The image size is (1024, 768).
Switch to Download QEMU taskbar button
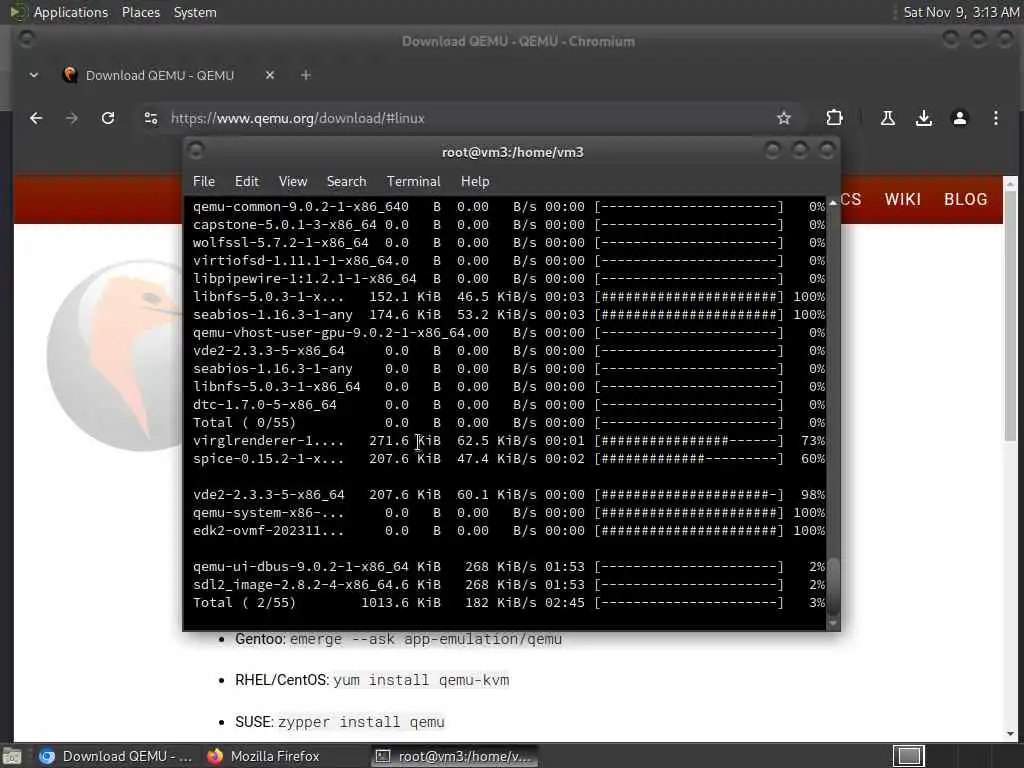click(115, 756)
